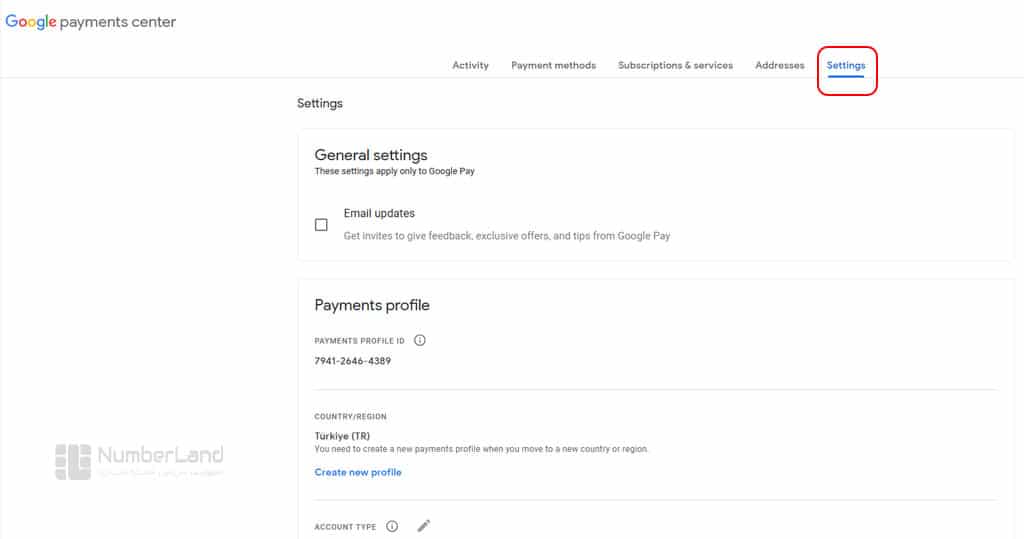Select the Settings tab
The image size is (1024, 539).
pyautogui.click(x=846, y=65)
